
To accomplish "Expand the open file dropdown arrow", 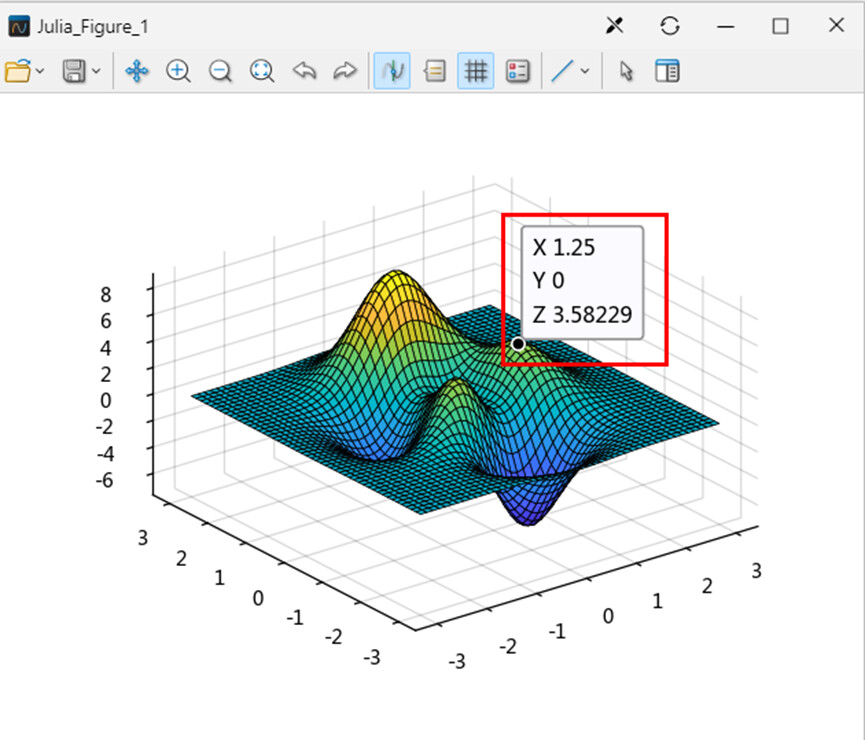I will coord(40,71).
